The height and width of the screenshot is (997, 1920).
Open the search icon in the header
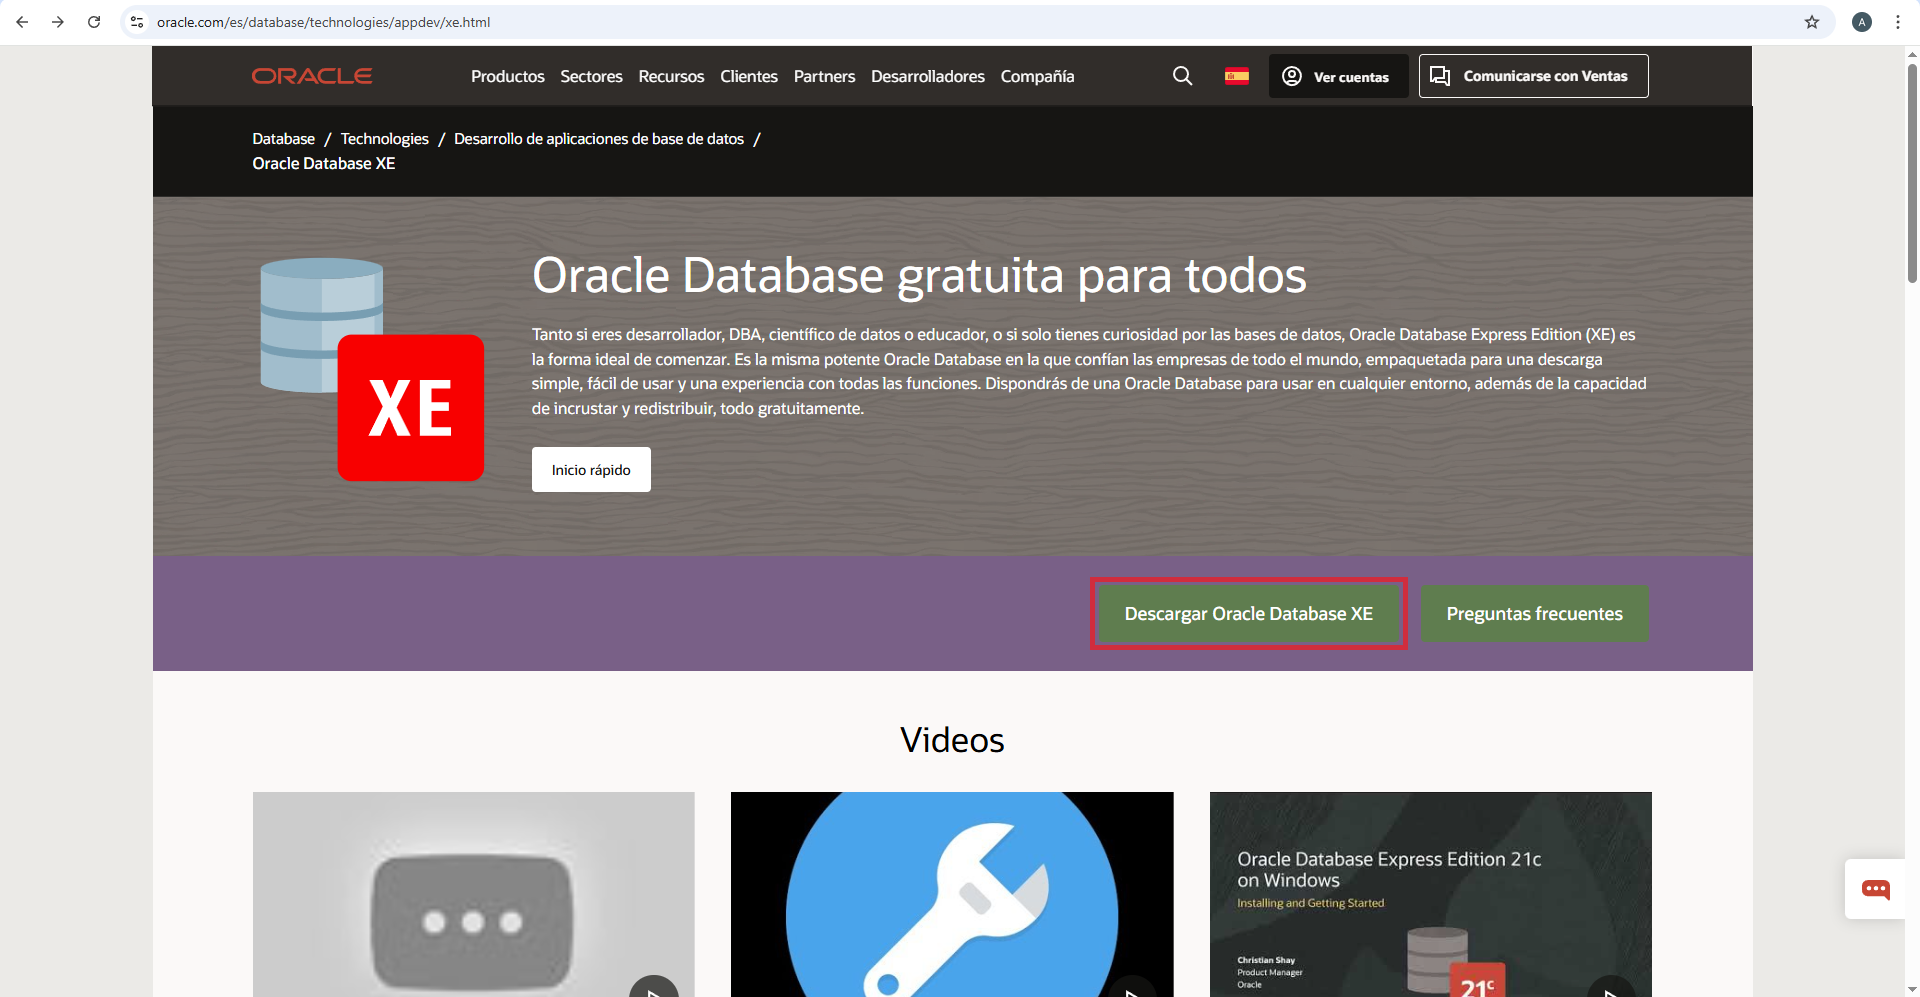1183,75
